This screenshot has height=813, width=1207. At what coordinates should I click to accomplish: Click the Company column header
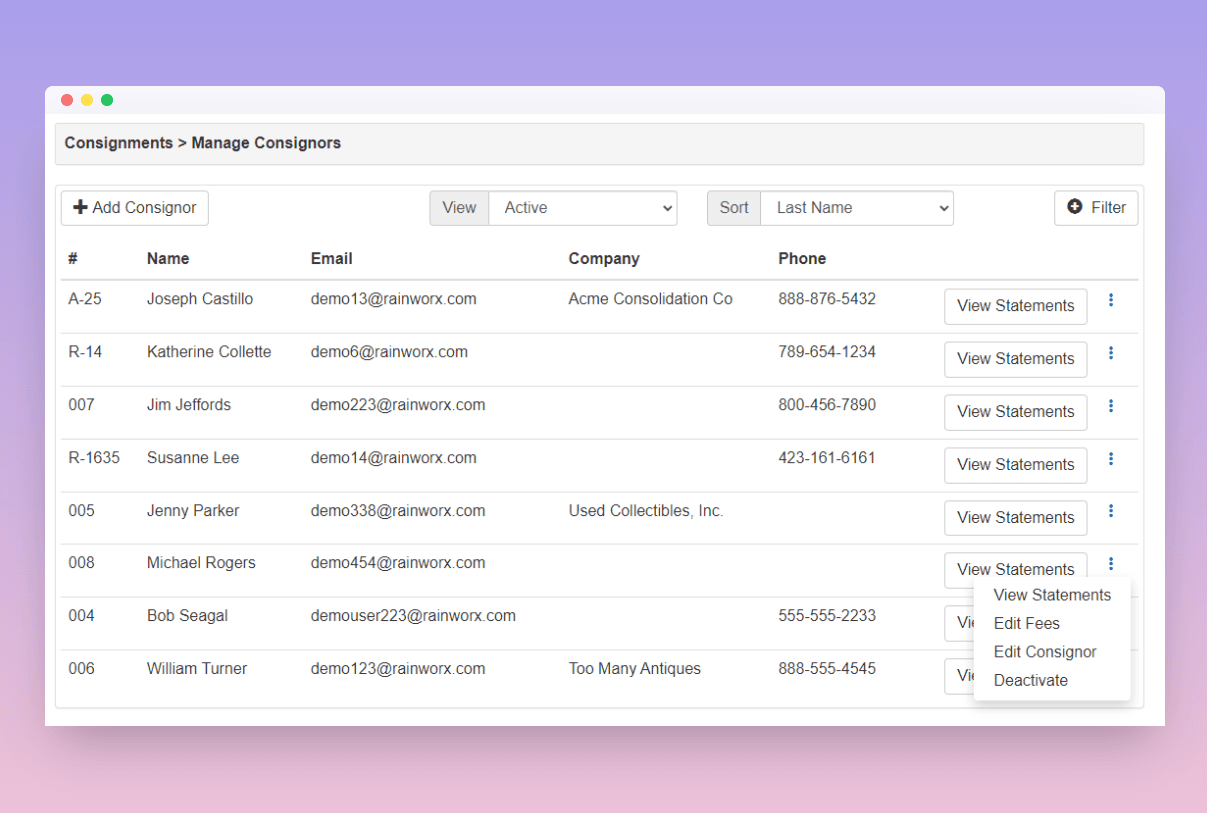604,258
